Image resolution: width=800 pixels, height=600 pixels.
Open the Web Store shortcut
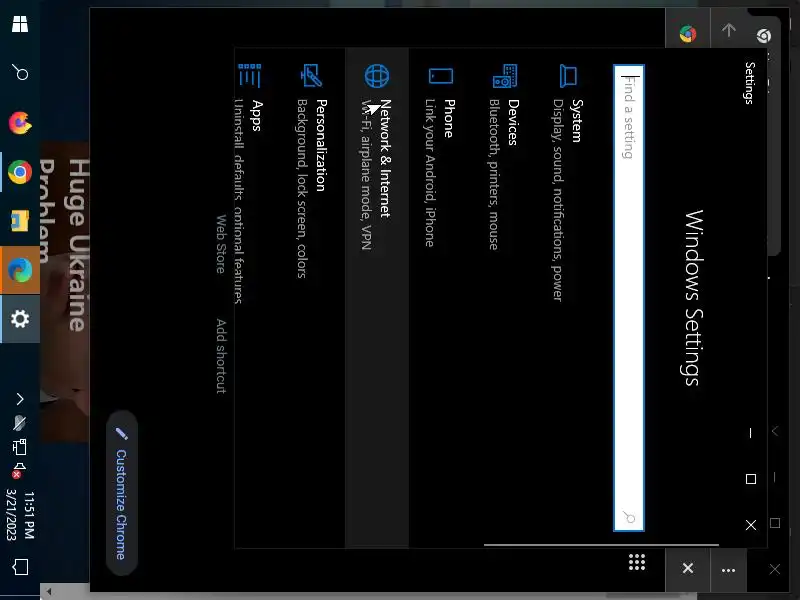click(220, 244)
